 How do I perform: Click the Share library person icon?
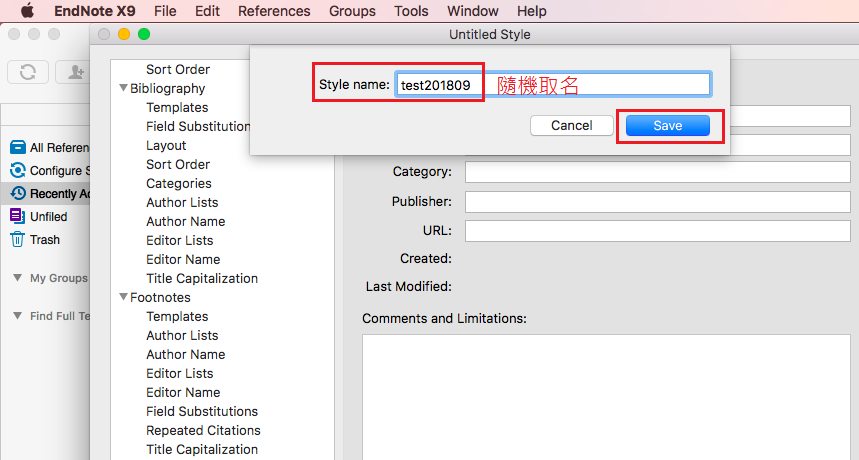[x=74, y=72]
